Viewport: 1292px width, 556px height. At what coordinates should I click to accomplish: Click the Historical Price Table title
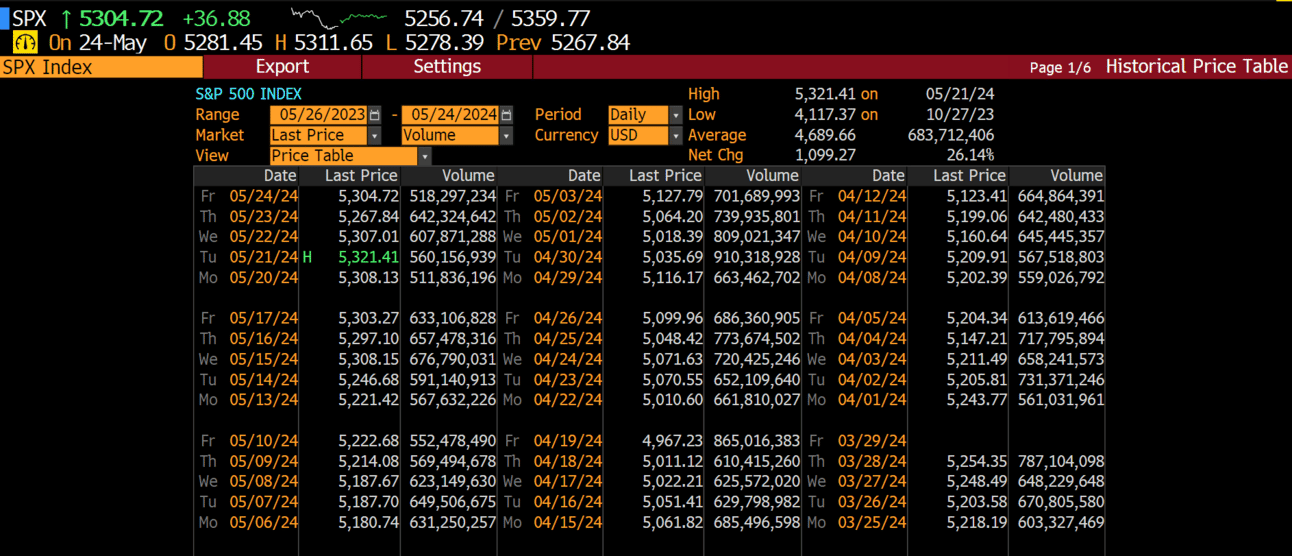[1197, 66]
